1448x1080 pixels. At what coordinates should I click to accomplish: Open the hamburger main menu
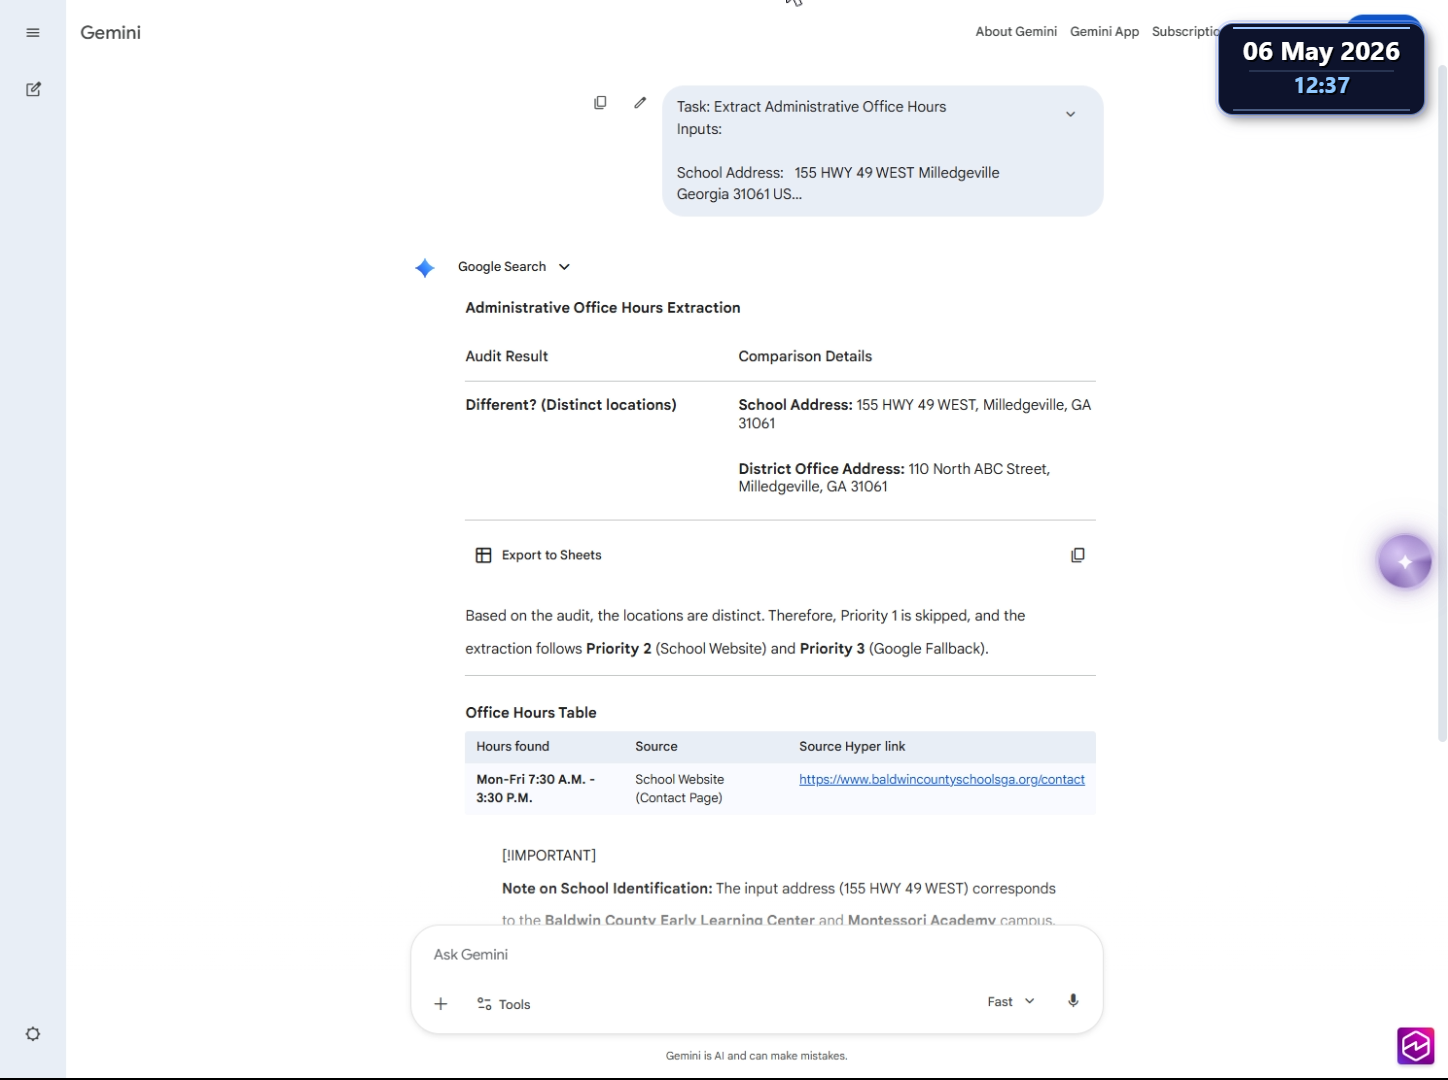click(33, 33)
